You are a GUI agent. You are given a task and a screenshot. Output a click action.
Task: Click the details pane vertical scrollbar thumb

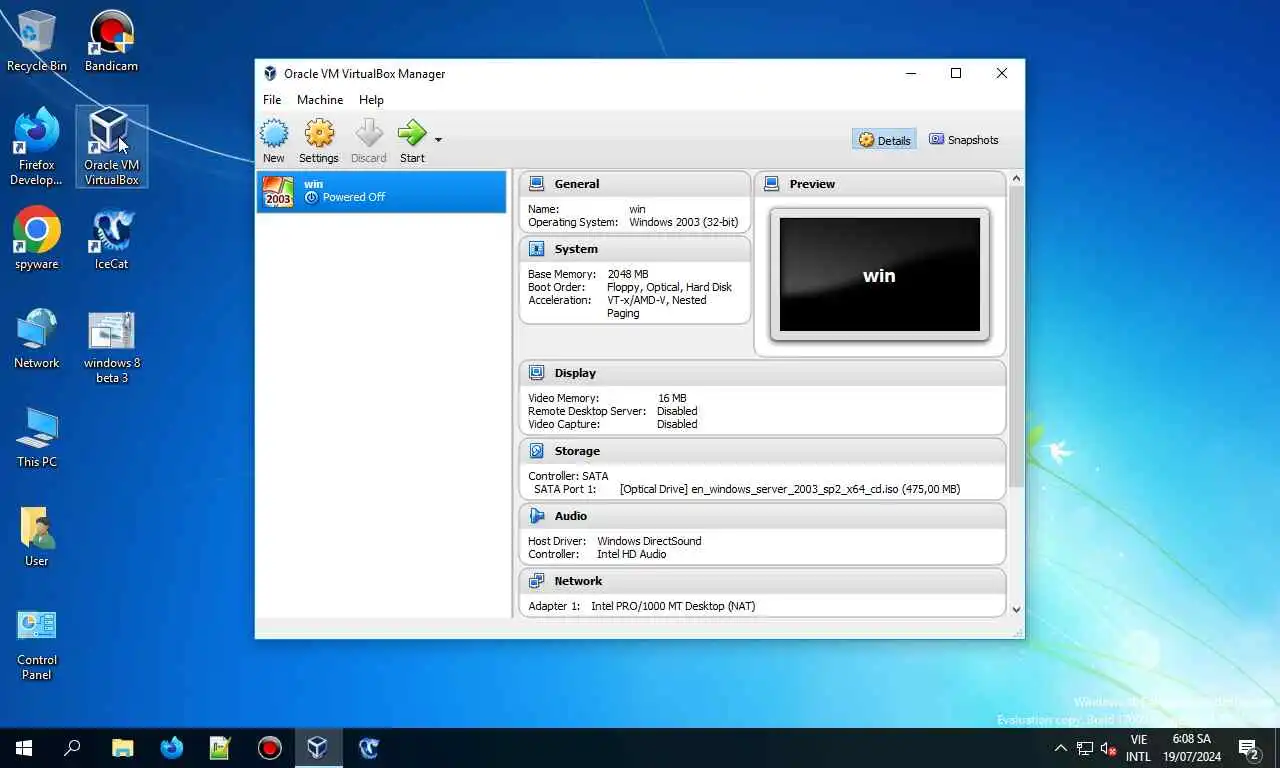coord(1016,337)
